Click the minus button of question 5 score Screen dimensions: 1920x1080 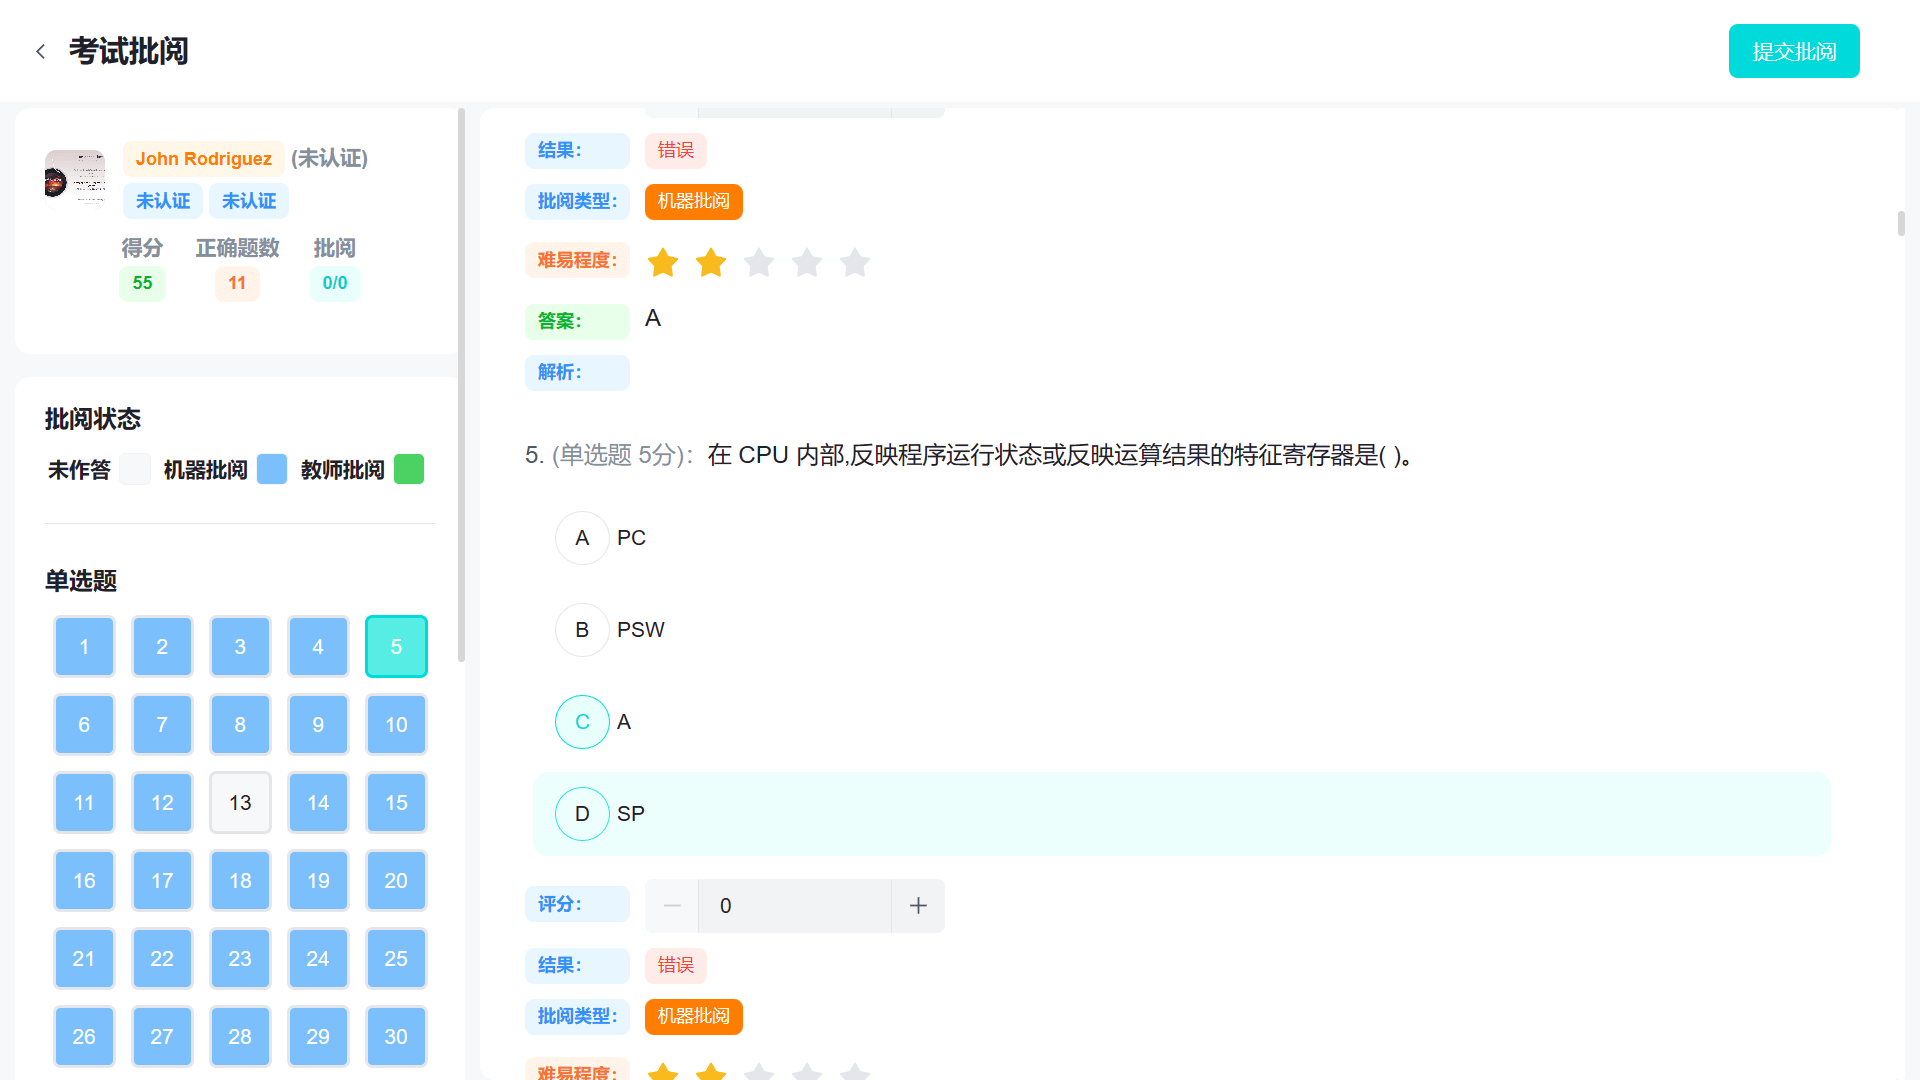672,906
